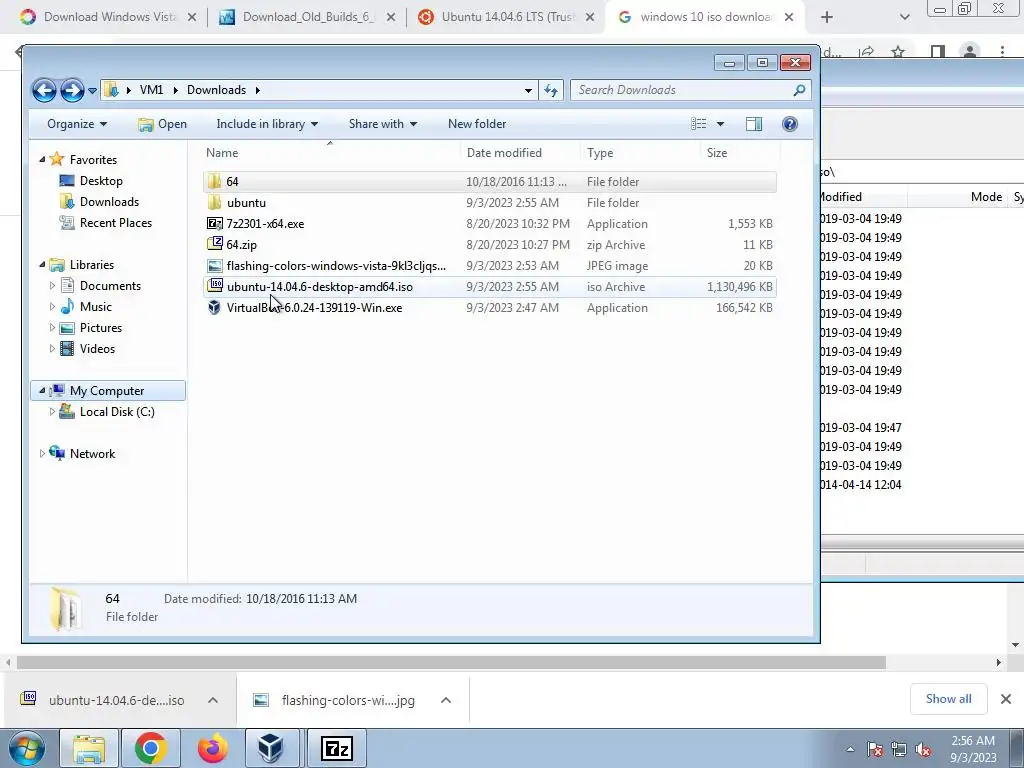Select the 64.zip archive icon
The width and height of the screenshot is (1024, 768).
point(214,244)
